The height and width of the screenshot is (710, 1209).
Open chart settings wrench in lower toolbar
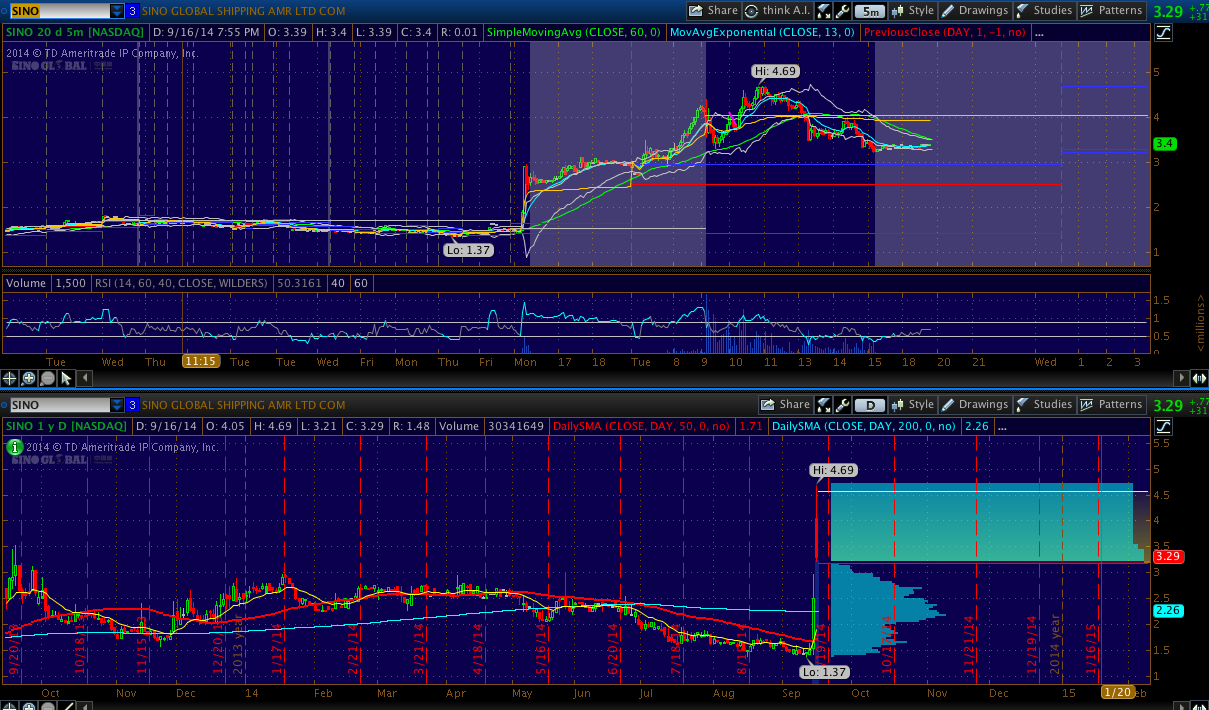(x=842, y=405)
